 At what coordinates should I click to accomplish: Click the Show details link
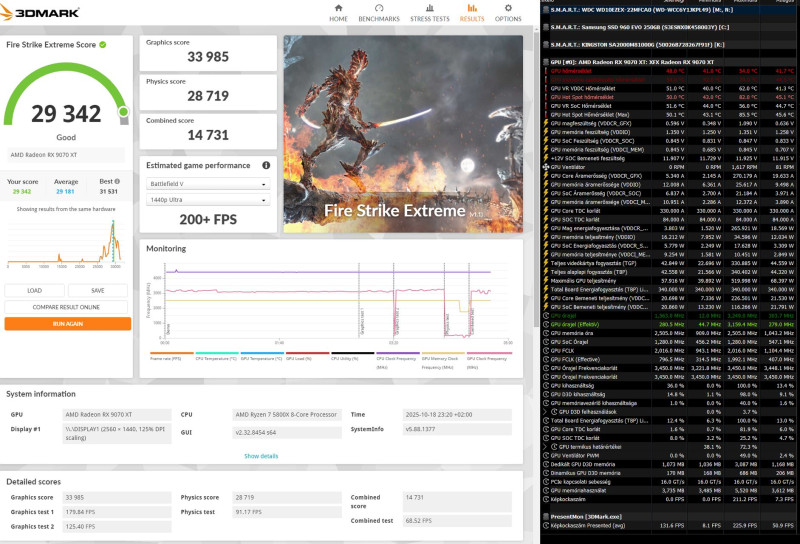pyautogui.click(x=261, y=456)
